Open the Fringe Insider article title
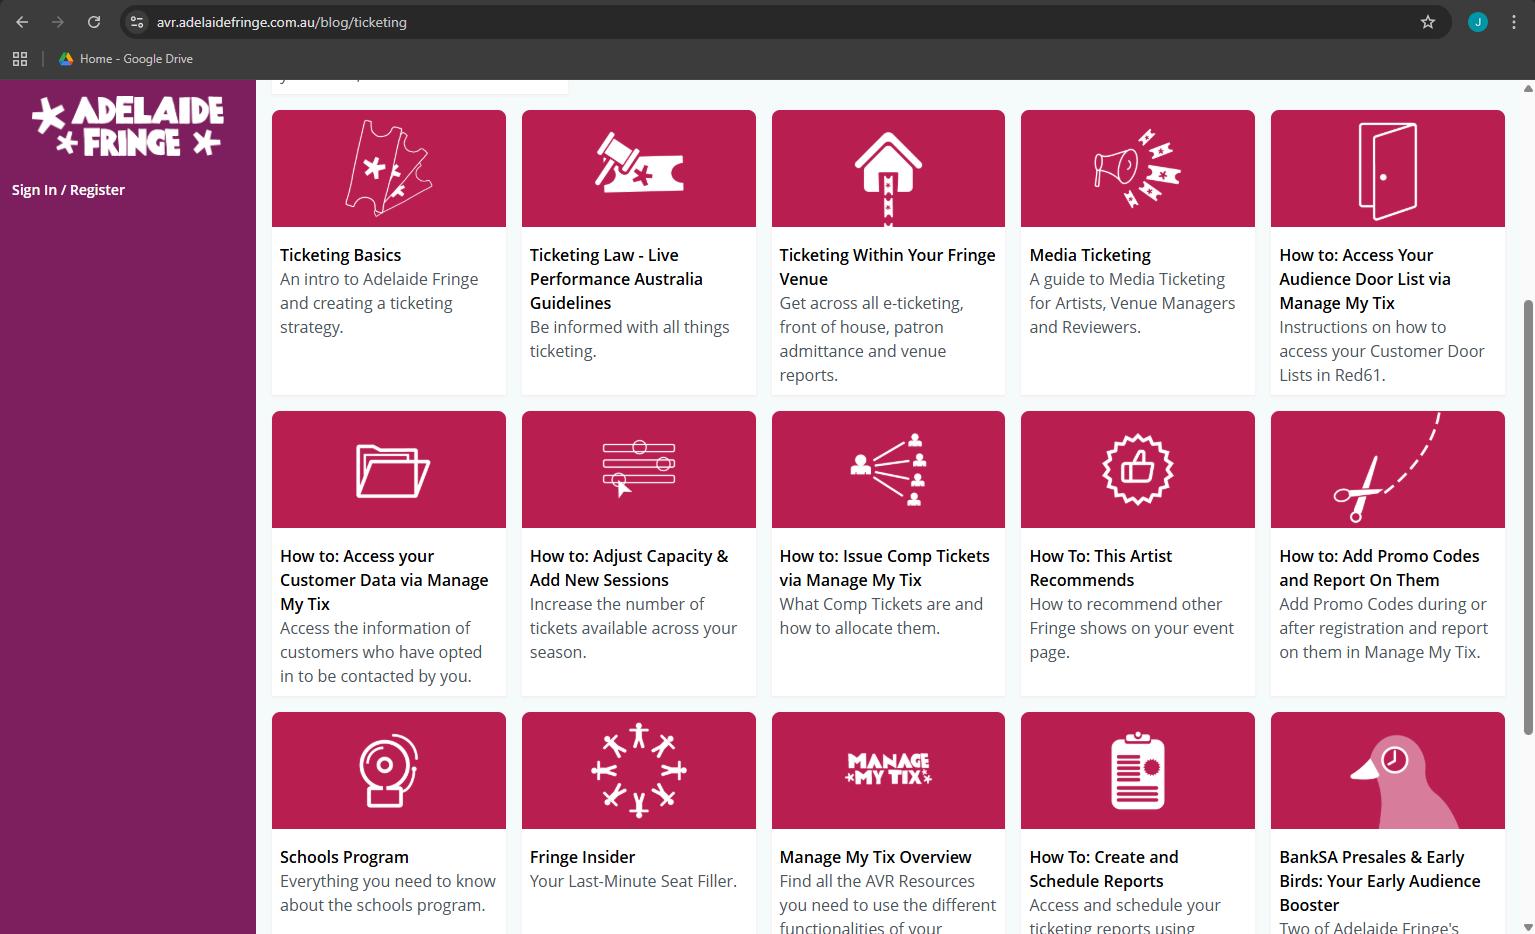Viewport: 1535px width, 934px height. pyautogui.click(x=582, y=857)
